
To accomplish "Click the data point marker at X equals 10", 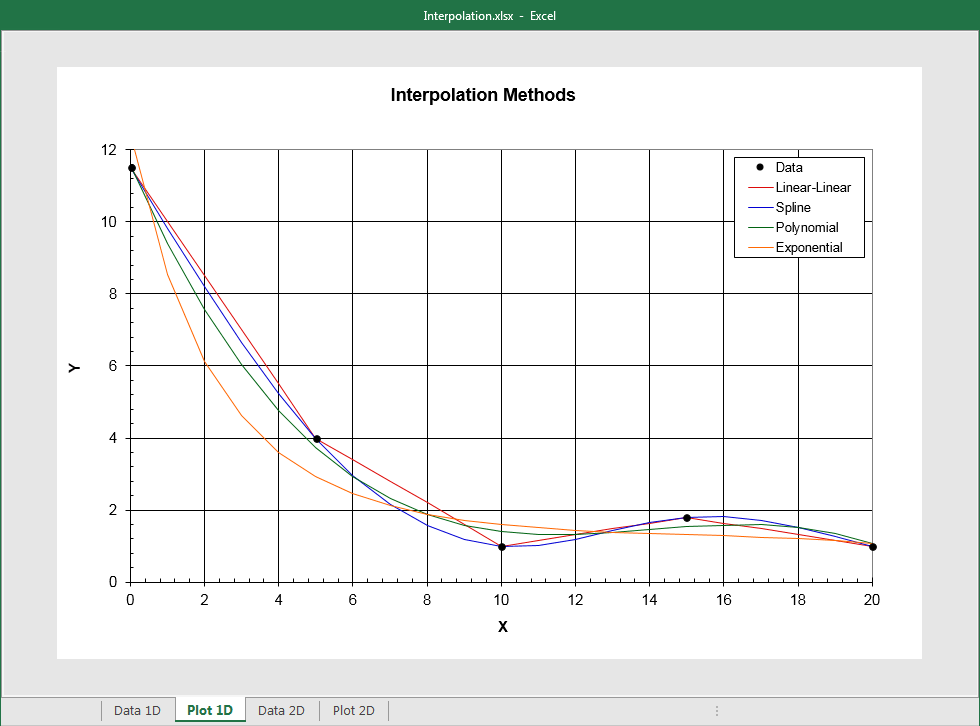I will [501, 546].
